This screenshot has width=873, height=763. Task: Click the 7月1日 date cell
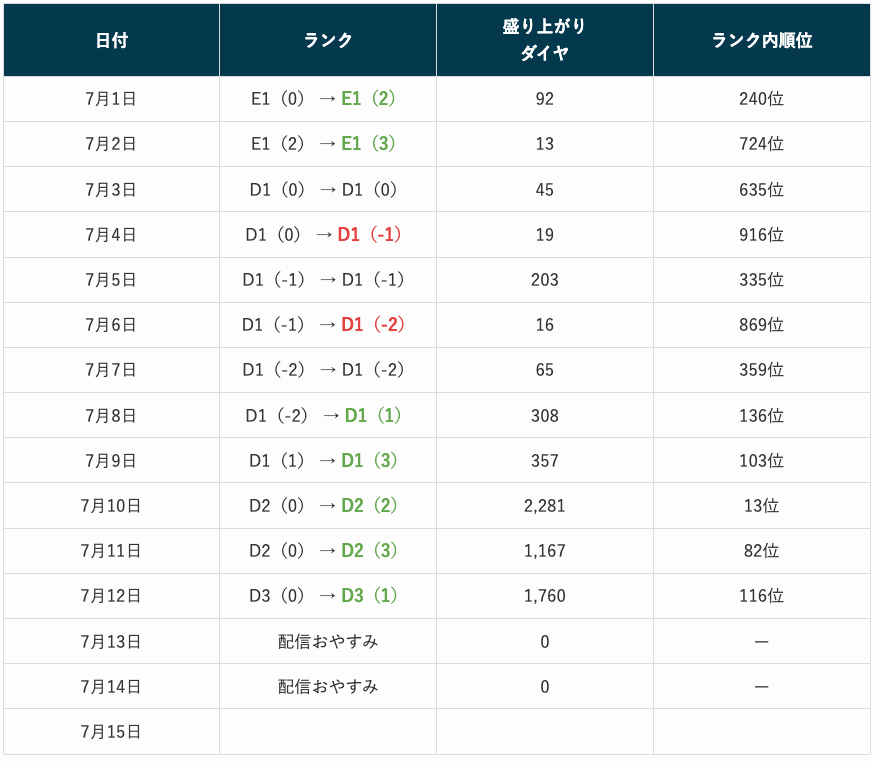click(111, 99)
